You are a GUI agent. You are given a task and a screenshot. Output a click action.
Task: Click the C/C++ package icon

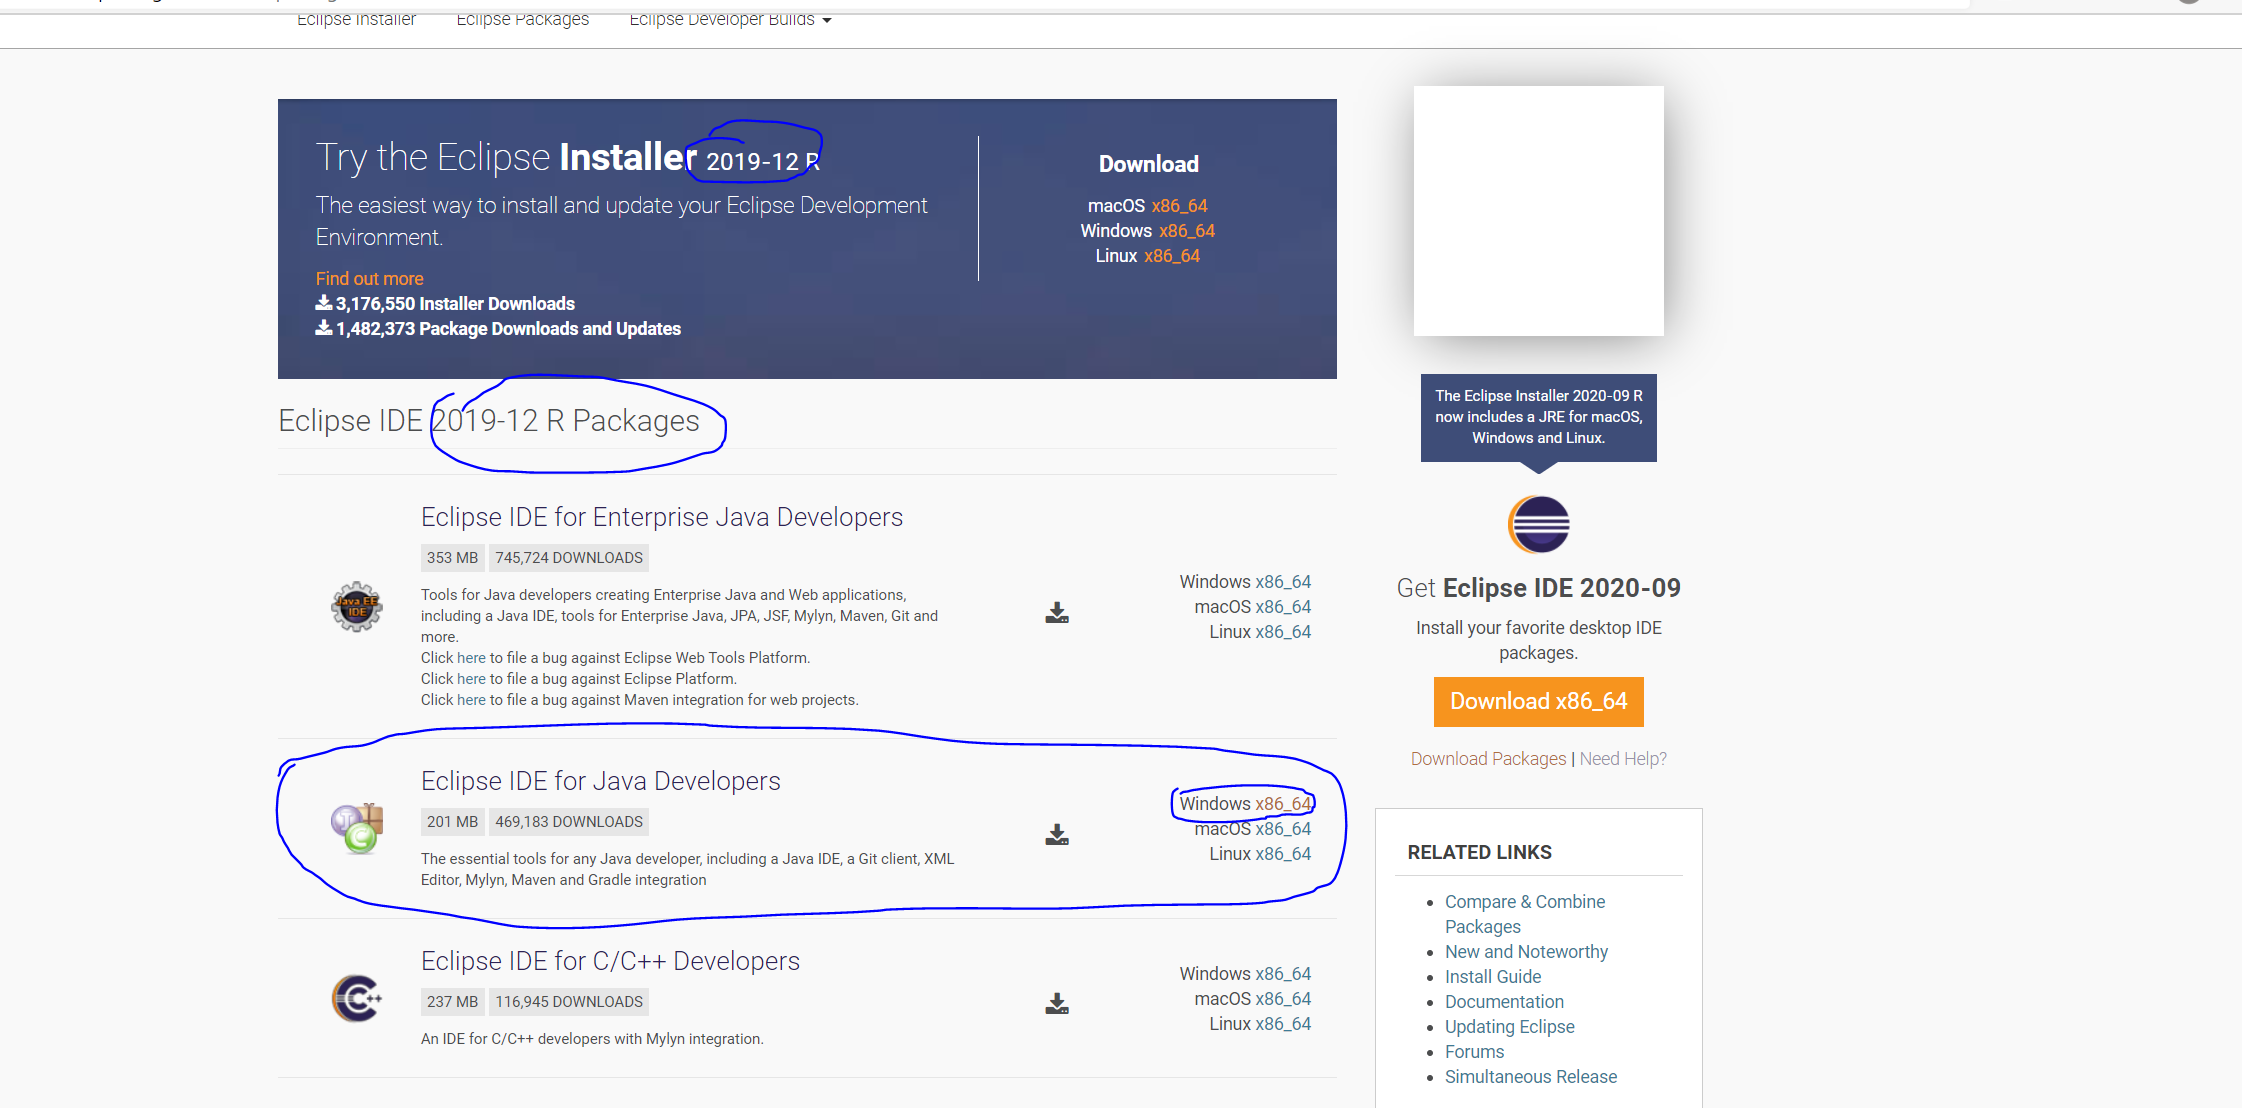(x=357, y=997)
